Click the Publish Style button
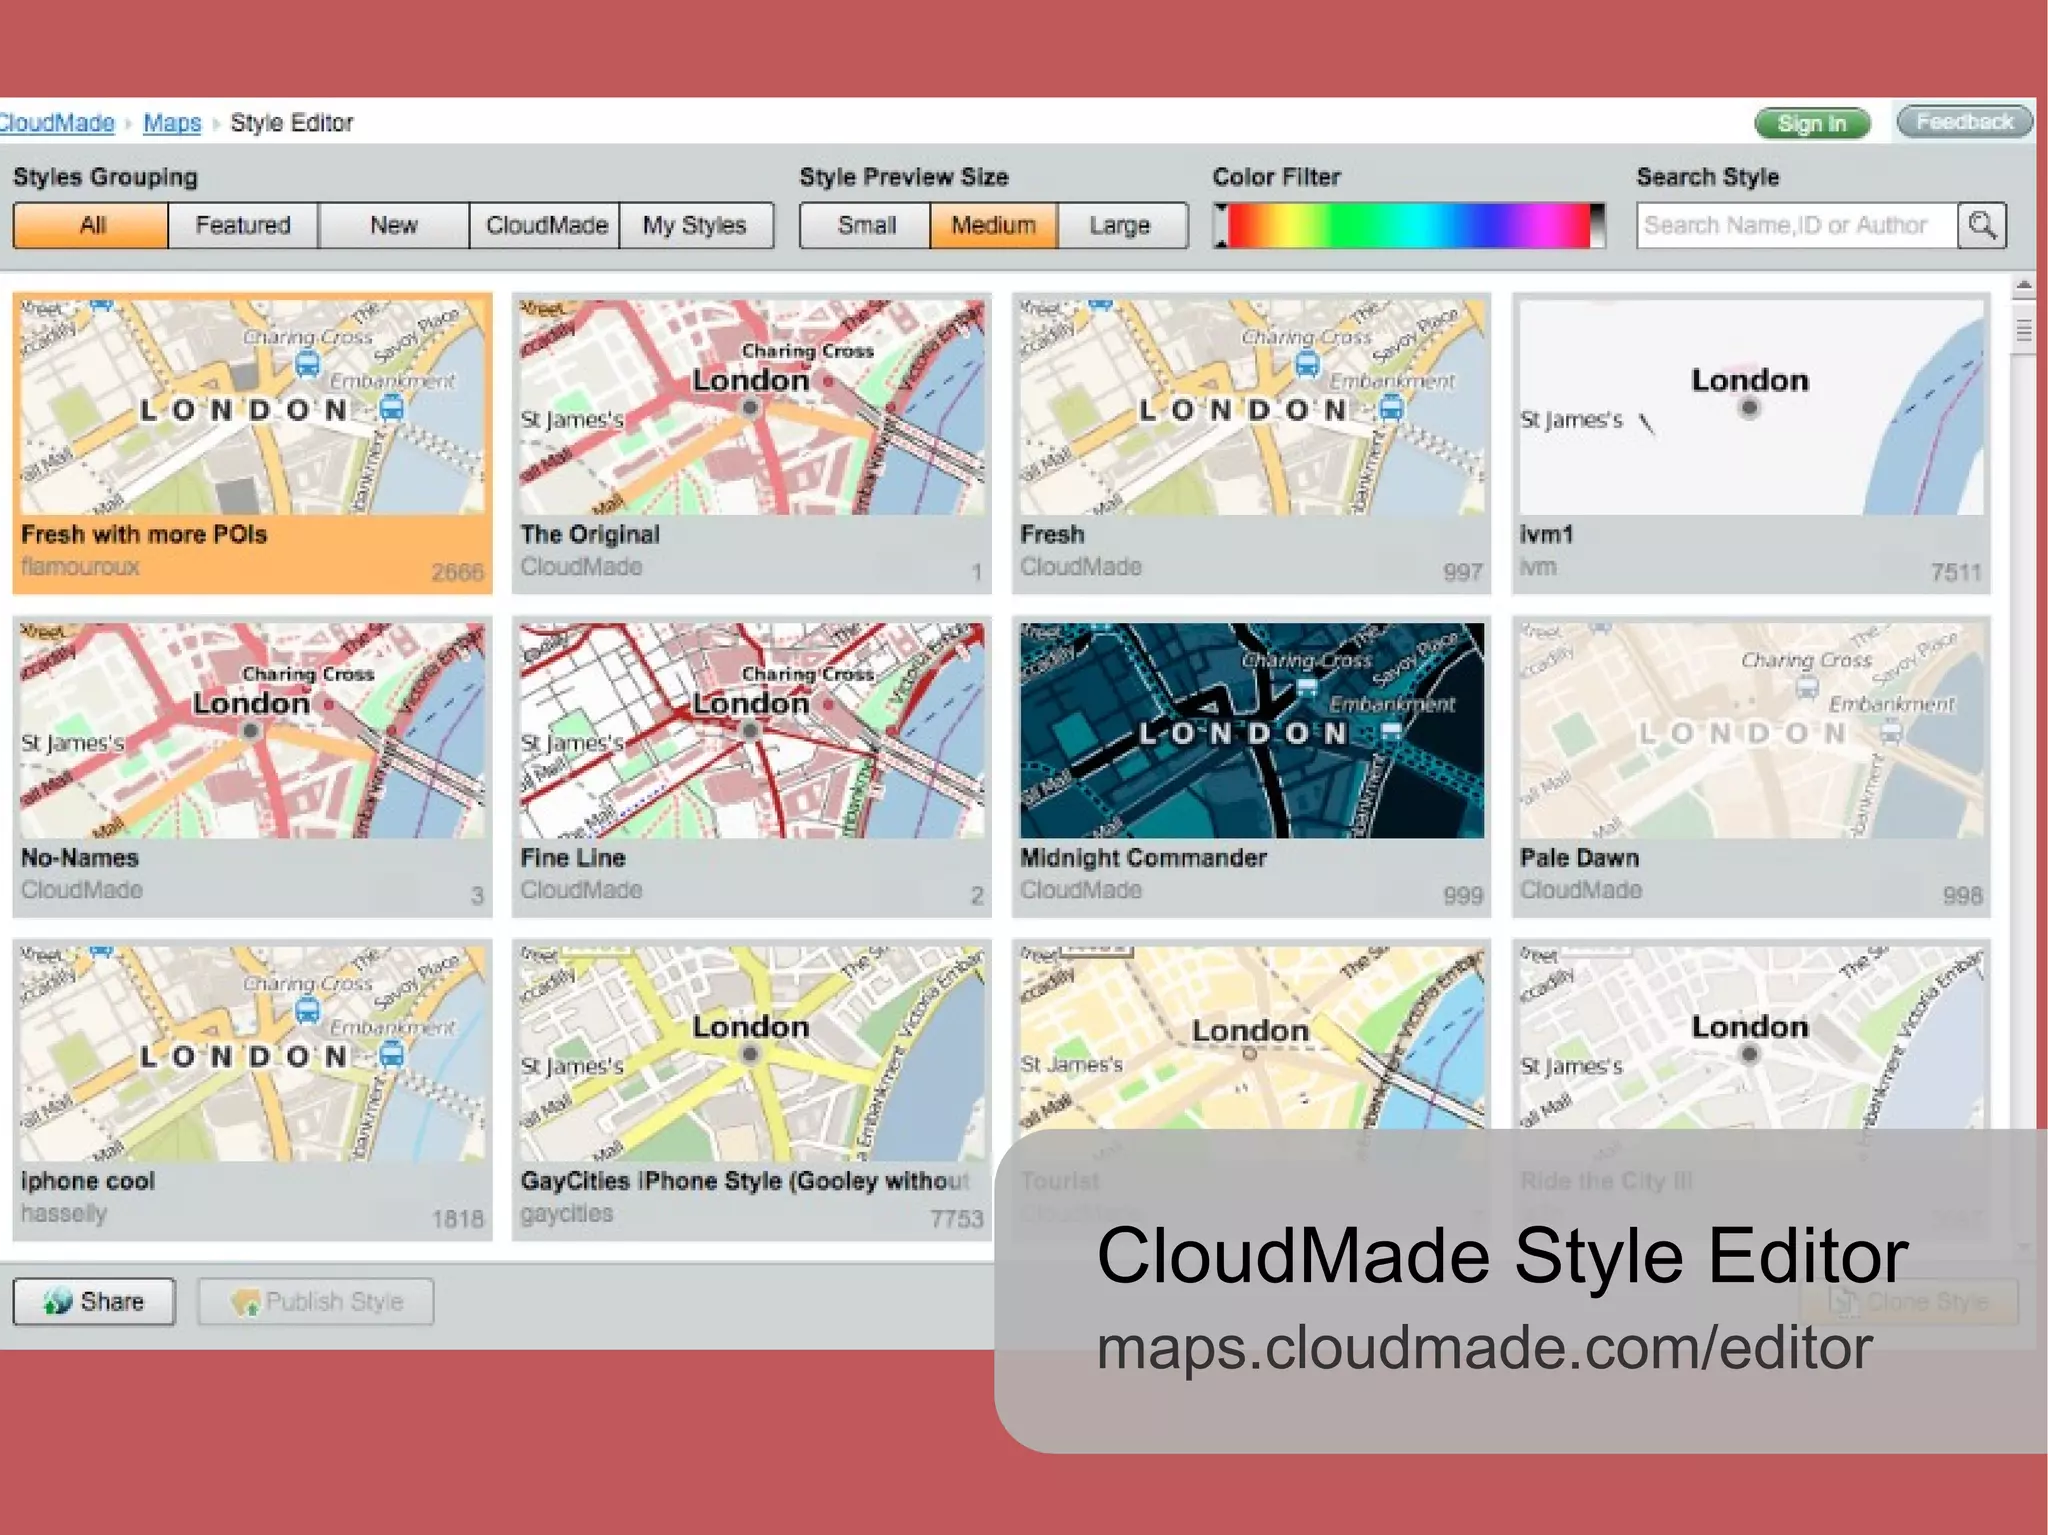Screen dimensions: 2048x1535 (316, 1301)
